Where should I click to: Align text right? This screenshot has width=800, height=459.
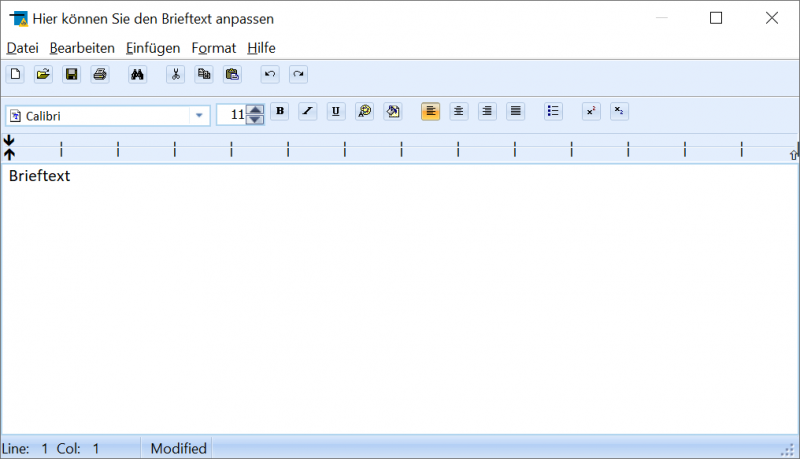pos(487,111)
